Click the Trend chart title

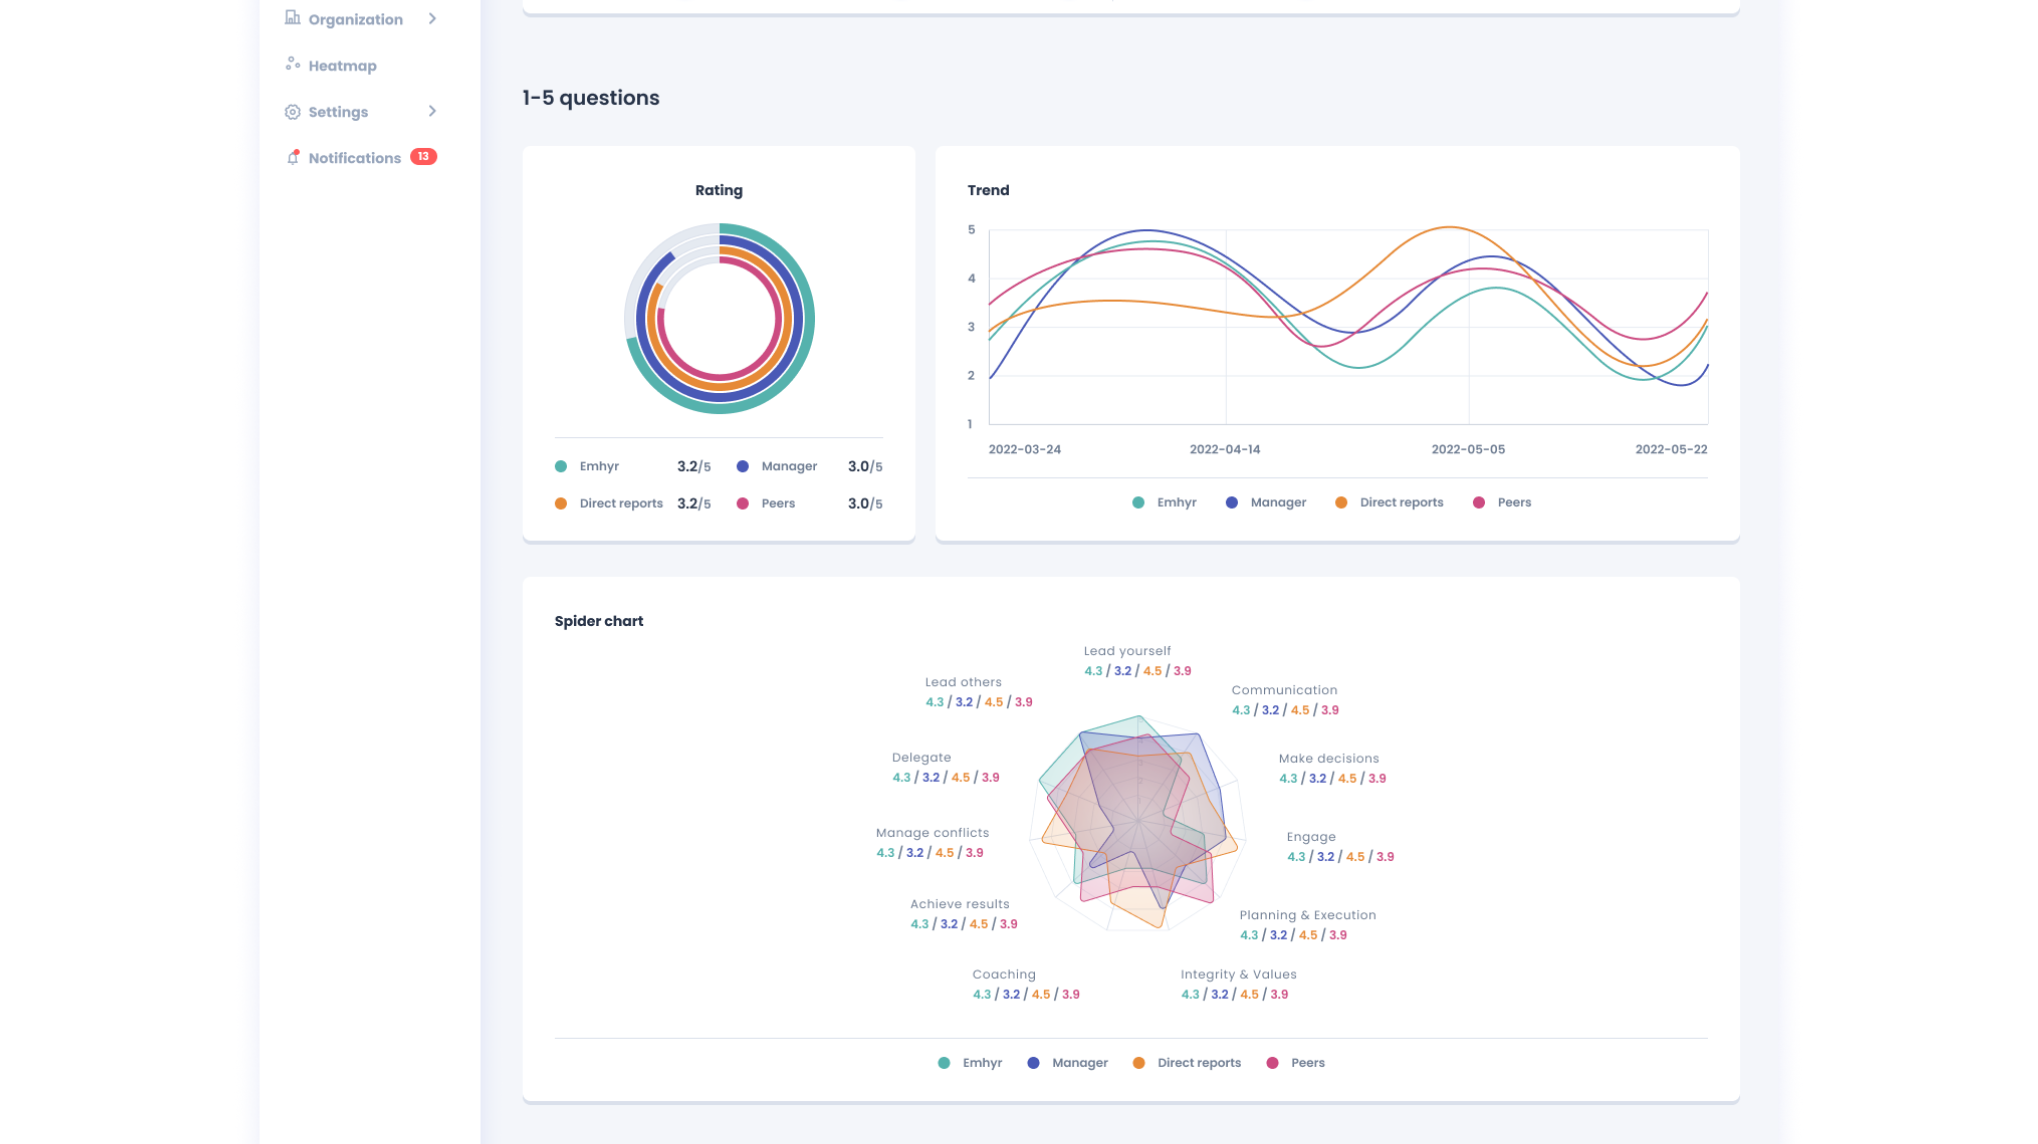988,190
